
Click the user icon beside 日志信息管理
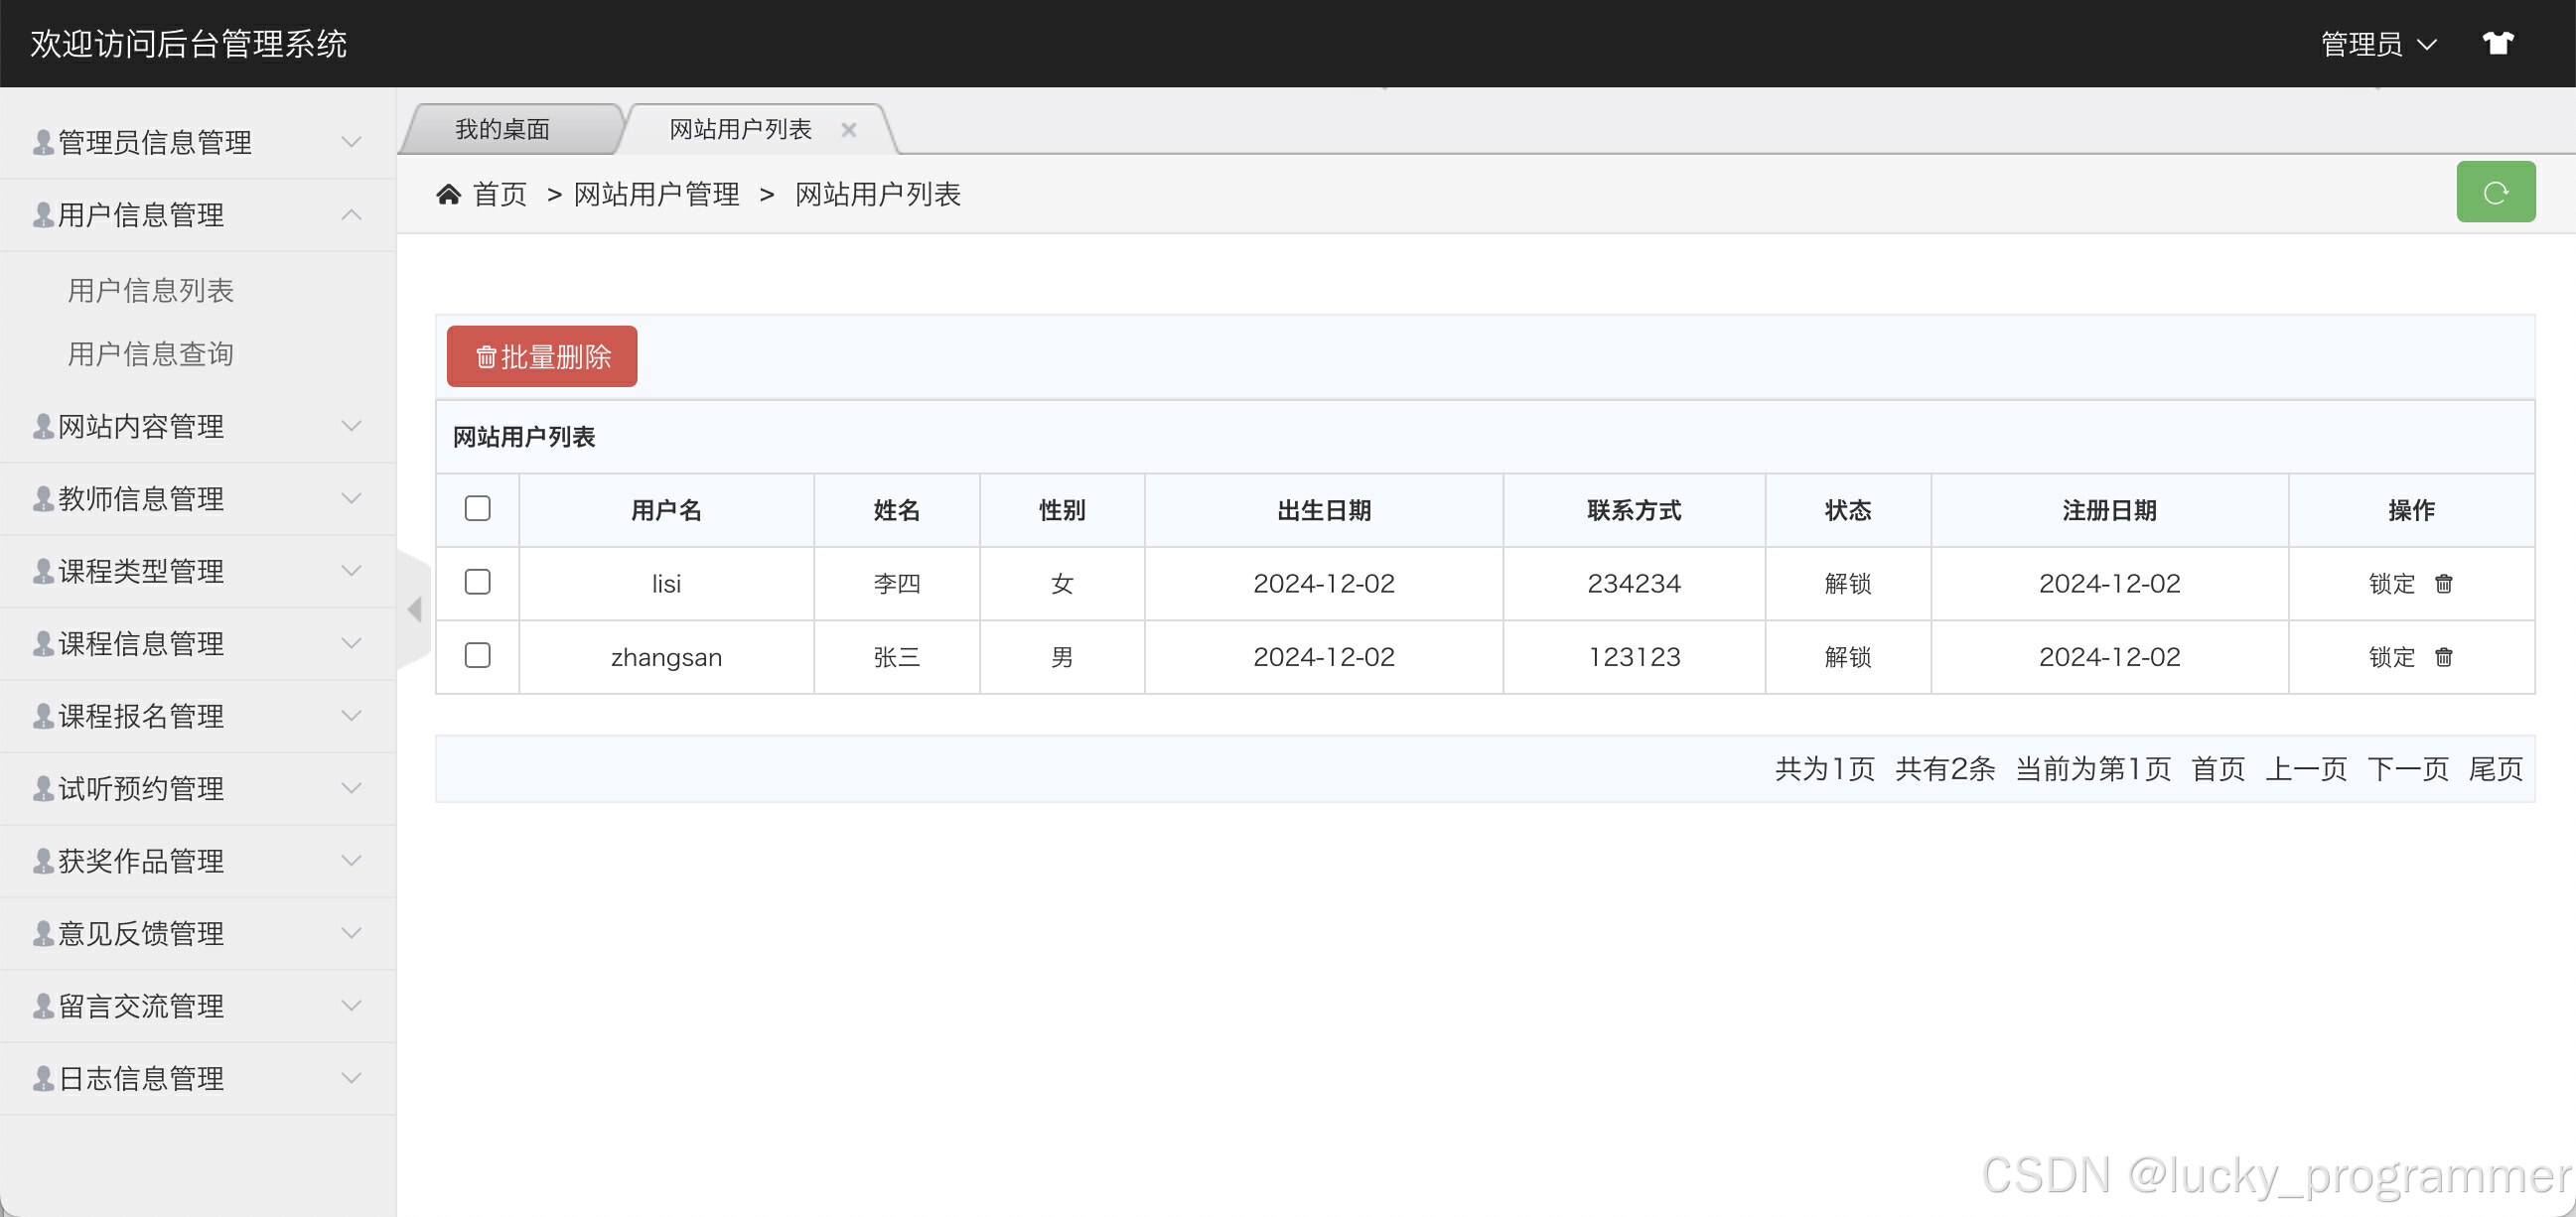point(43,1078)
